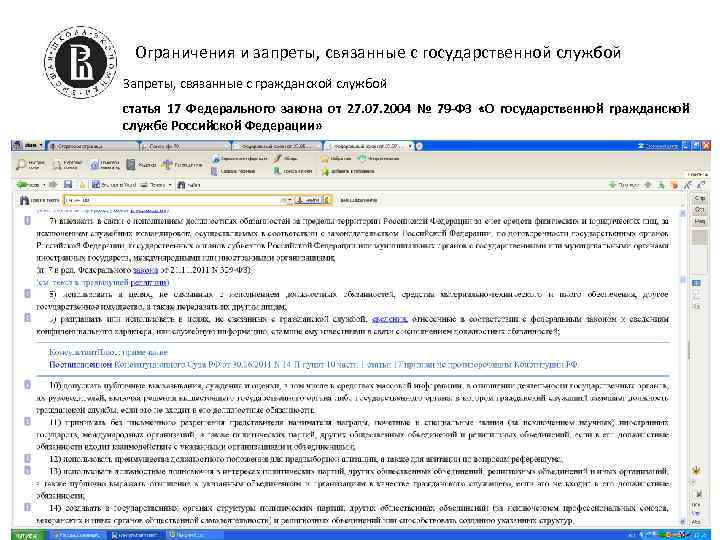This screenshot has height=540, width=720.
Task: Click the green down arrow Text button
Action: [623, 185]
